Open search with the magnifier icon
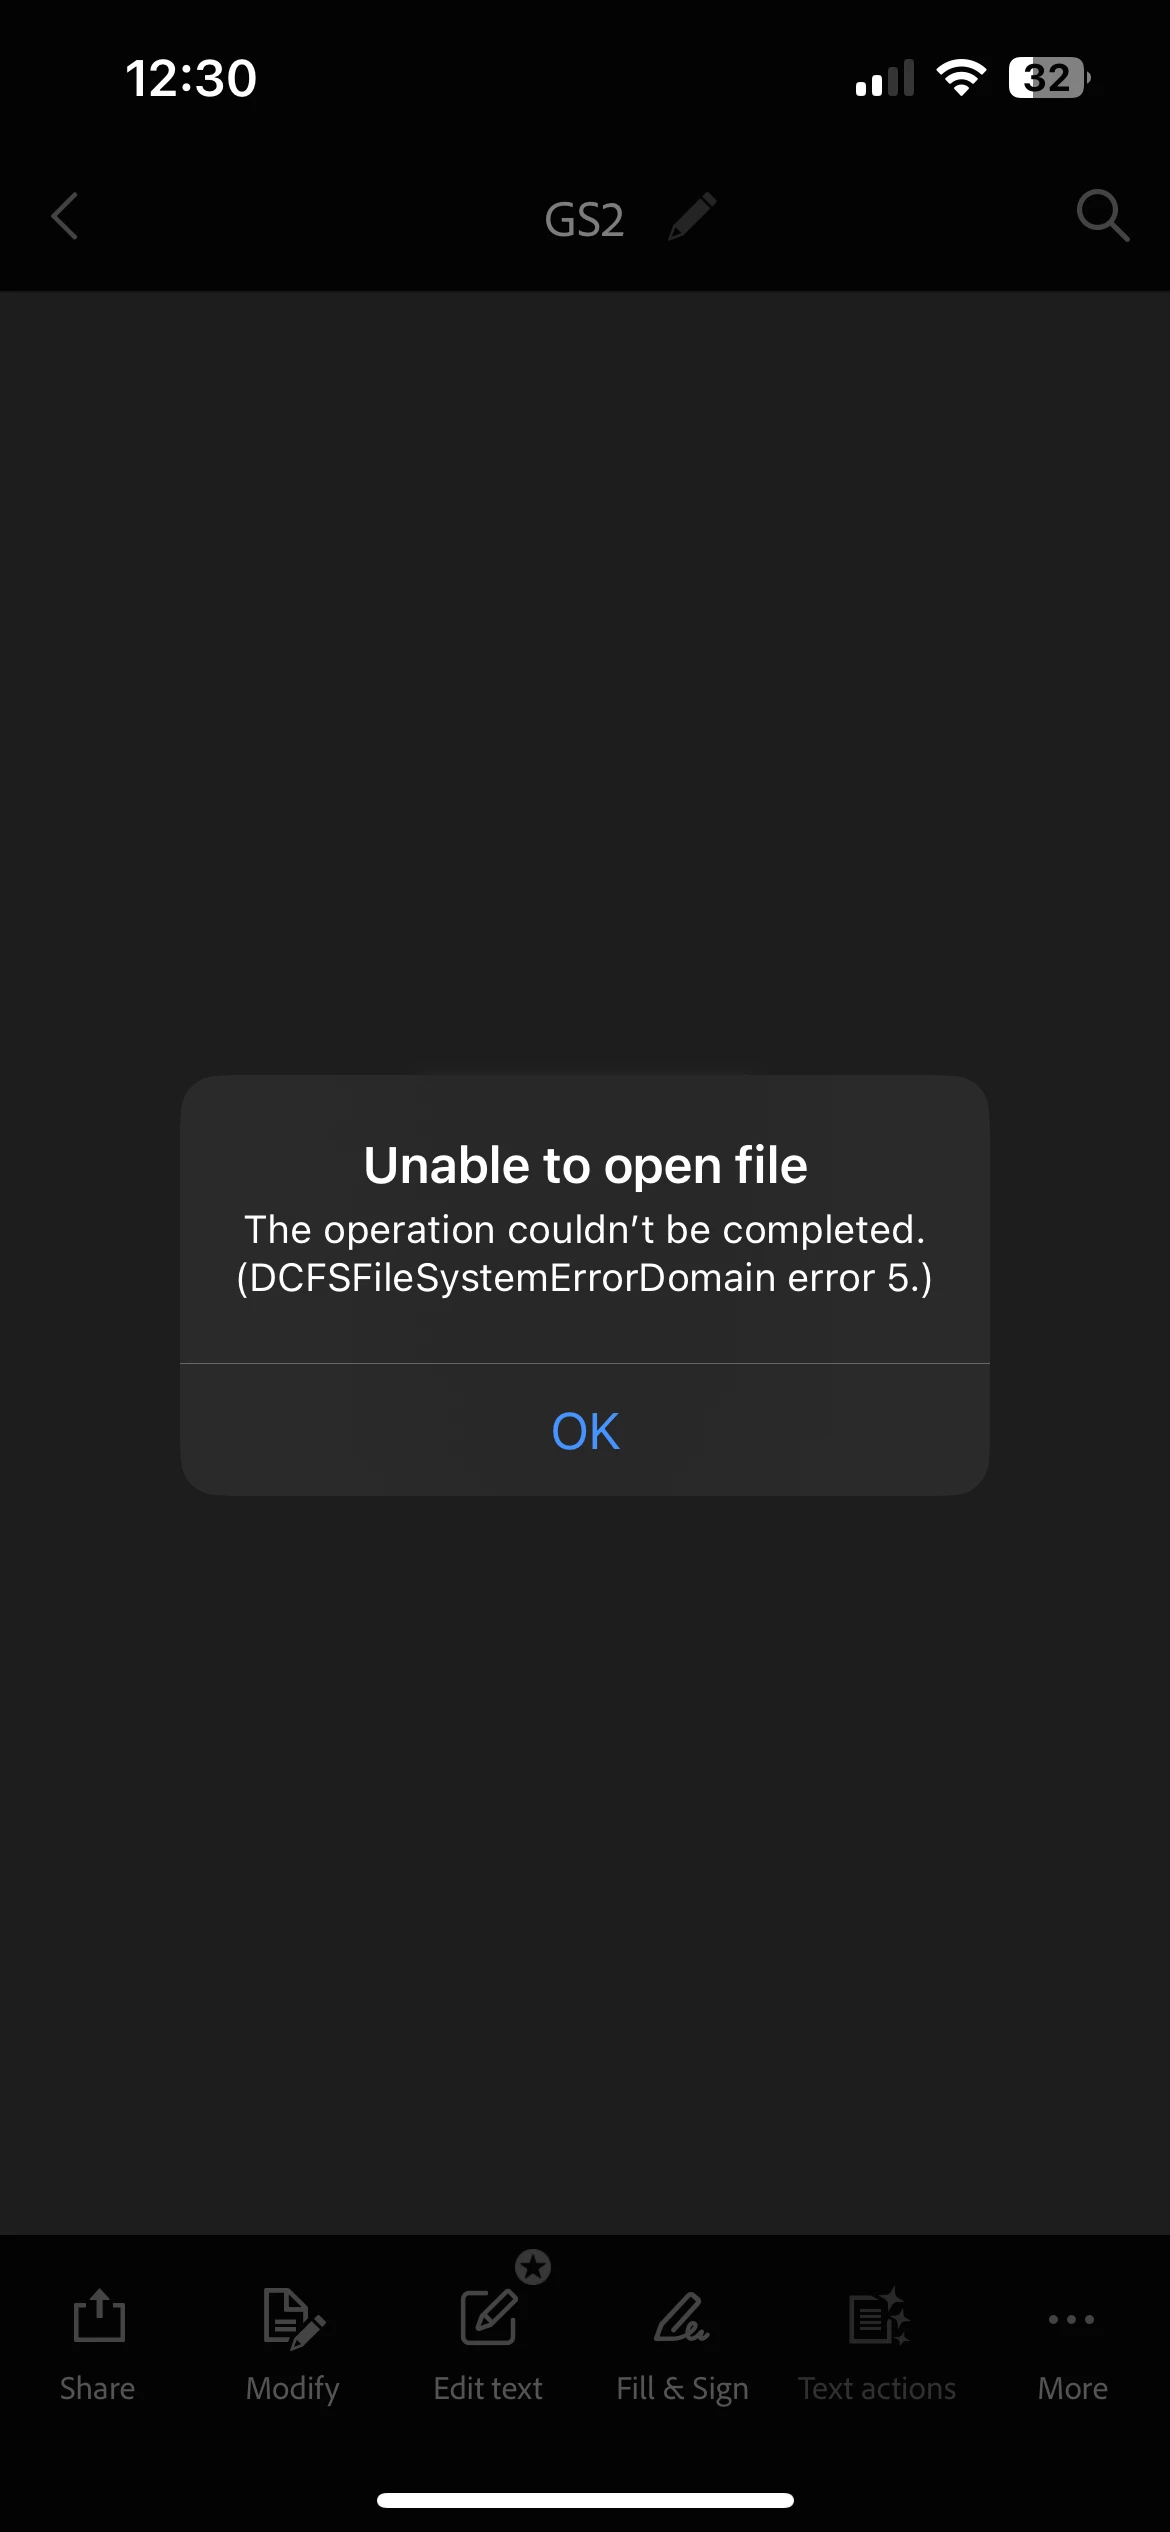Screen dimensions: 1170x2532 click(x=1102, y=215)
